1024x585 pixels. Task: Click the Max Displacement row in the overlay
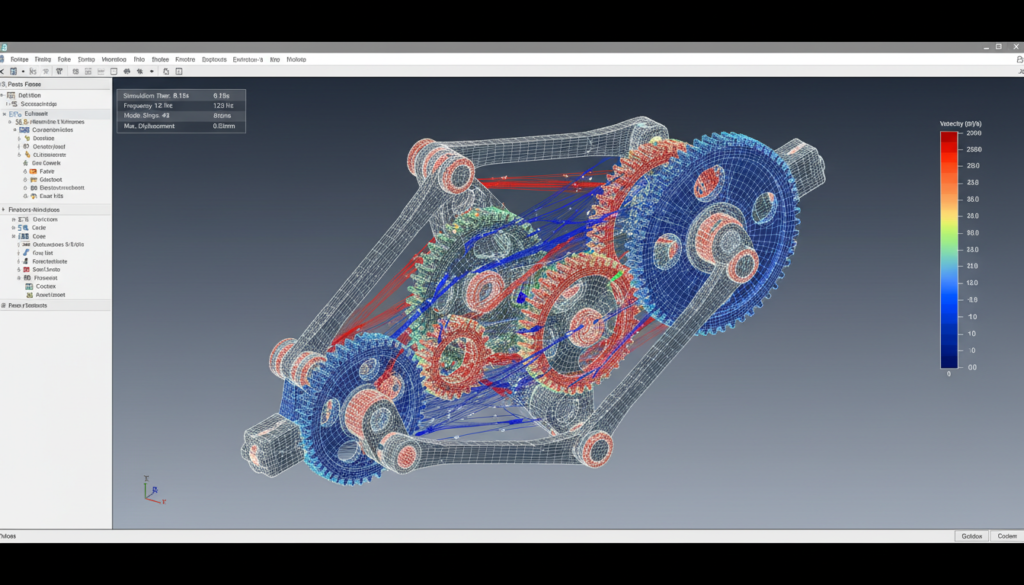182,126
